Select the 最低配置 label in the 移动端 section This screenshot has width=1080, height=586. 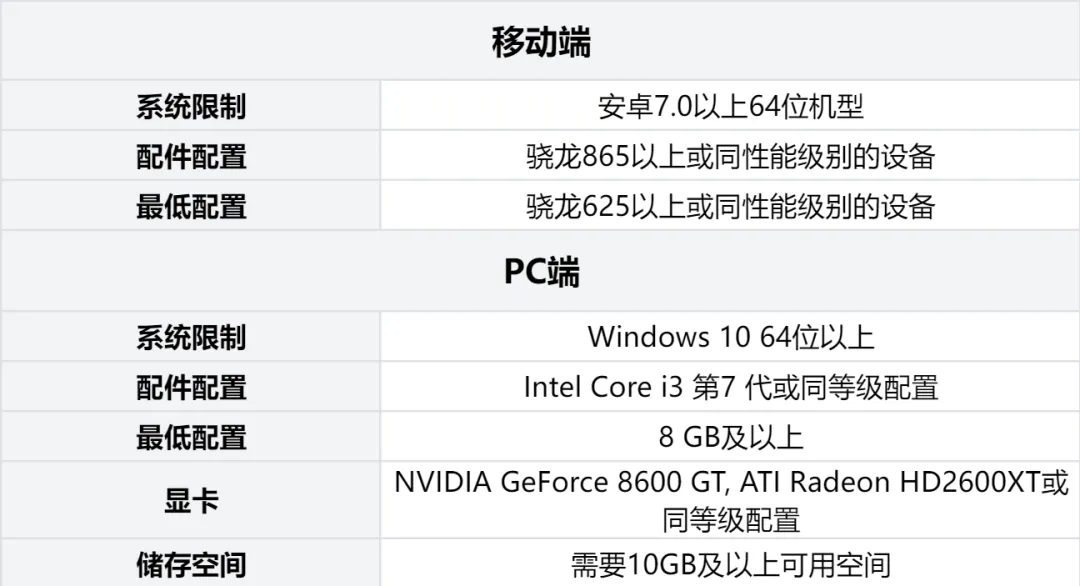point(191,207)
